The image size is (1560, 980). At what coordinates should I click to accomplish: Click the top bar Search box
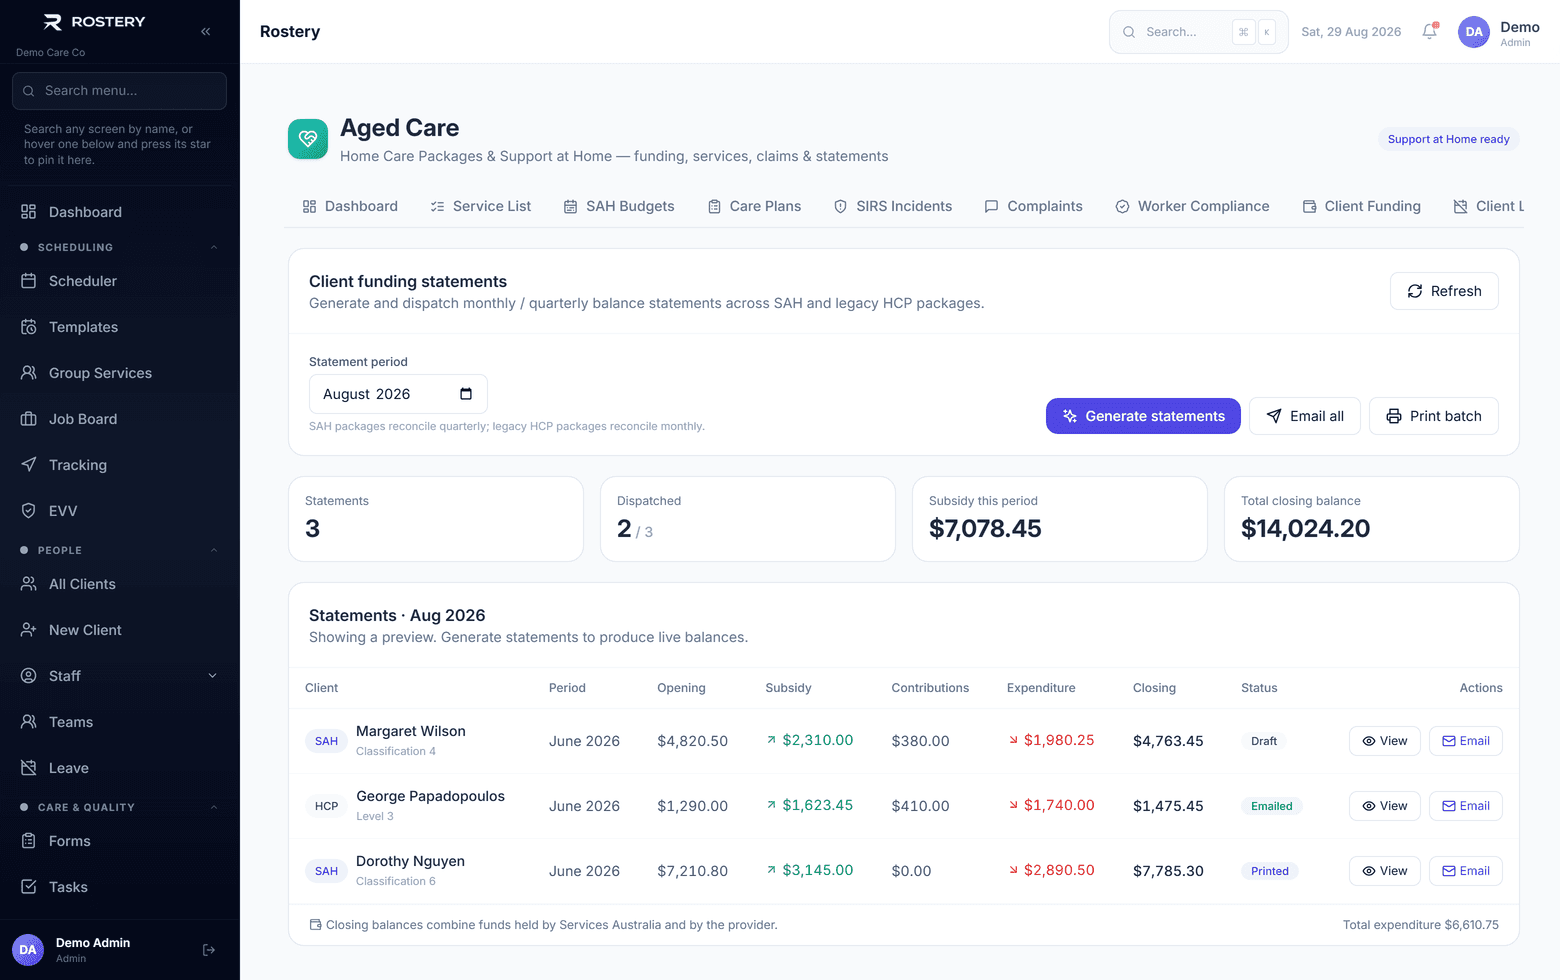(1199, 32)
